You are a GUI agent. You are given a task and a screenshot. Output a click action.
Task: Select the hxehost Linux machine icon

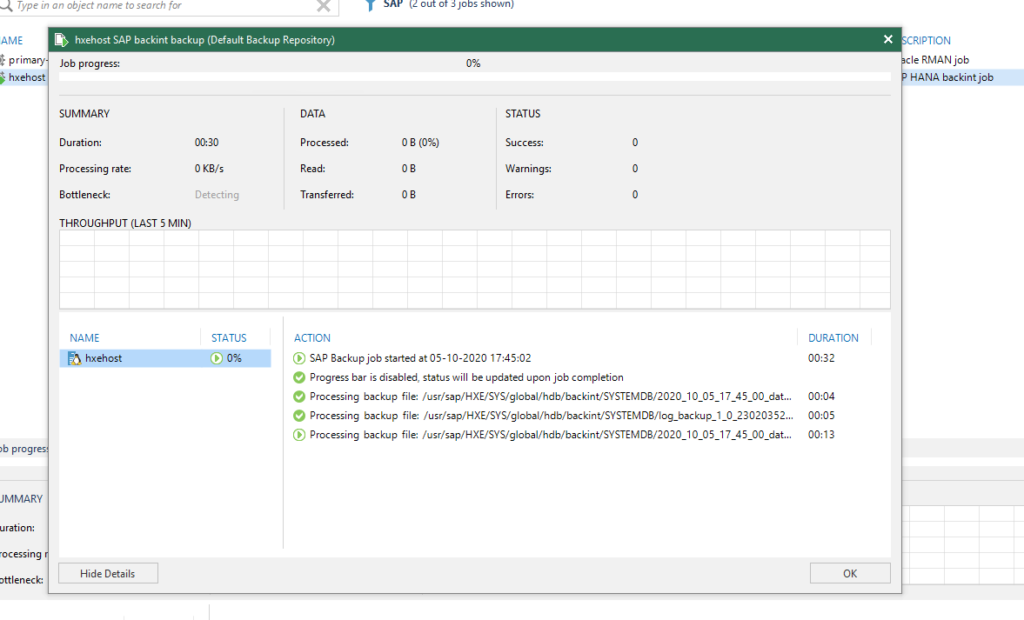pos(74,358)
